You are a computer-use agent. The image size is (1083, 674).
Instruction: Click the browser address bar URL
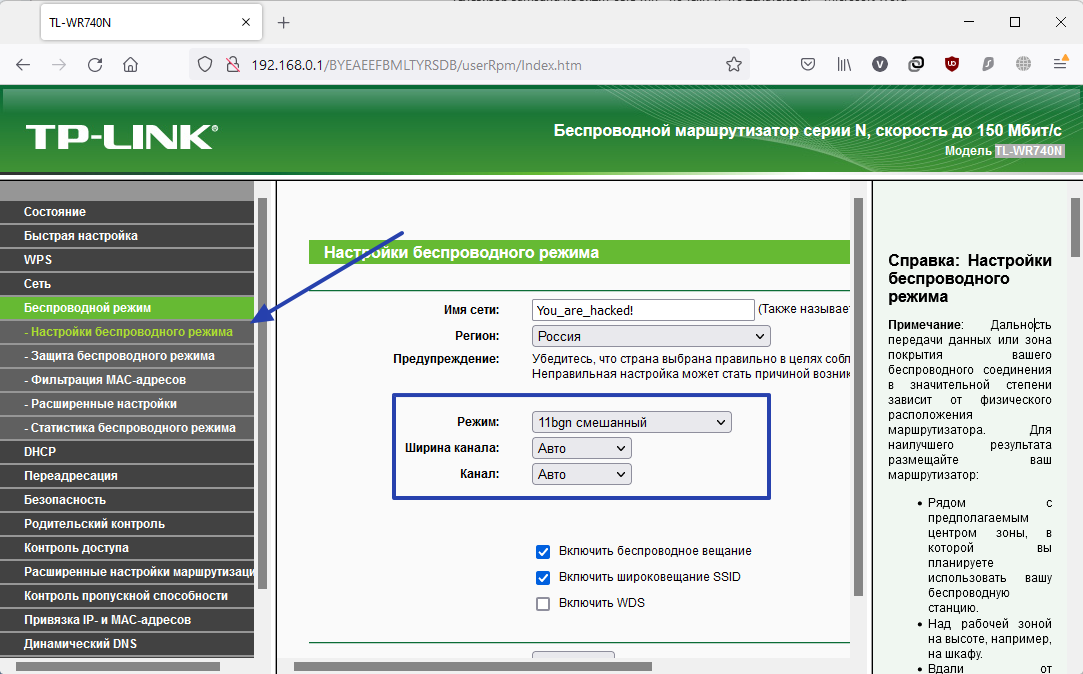[416, 65]
